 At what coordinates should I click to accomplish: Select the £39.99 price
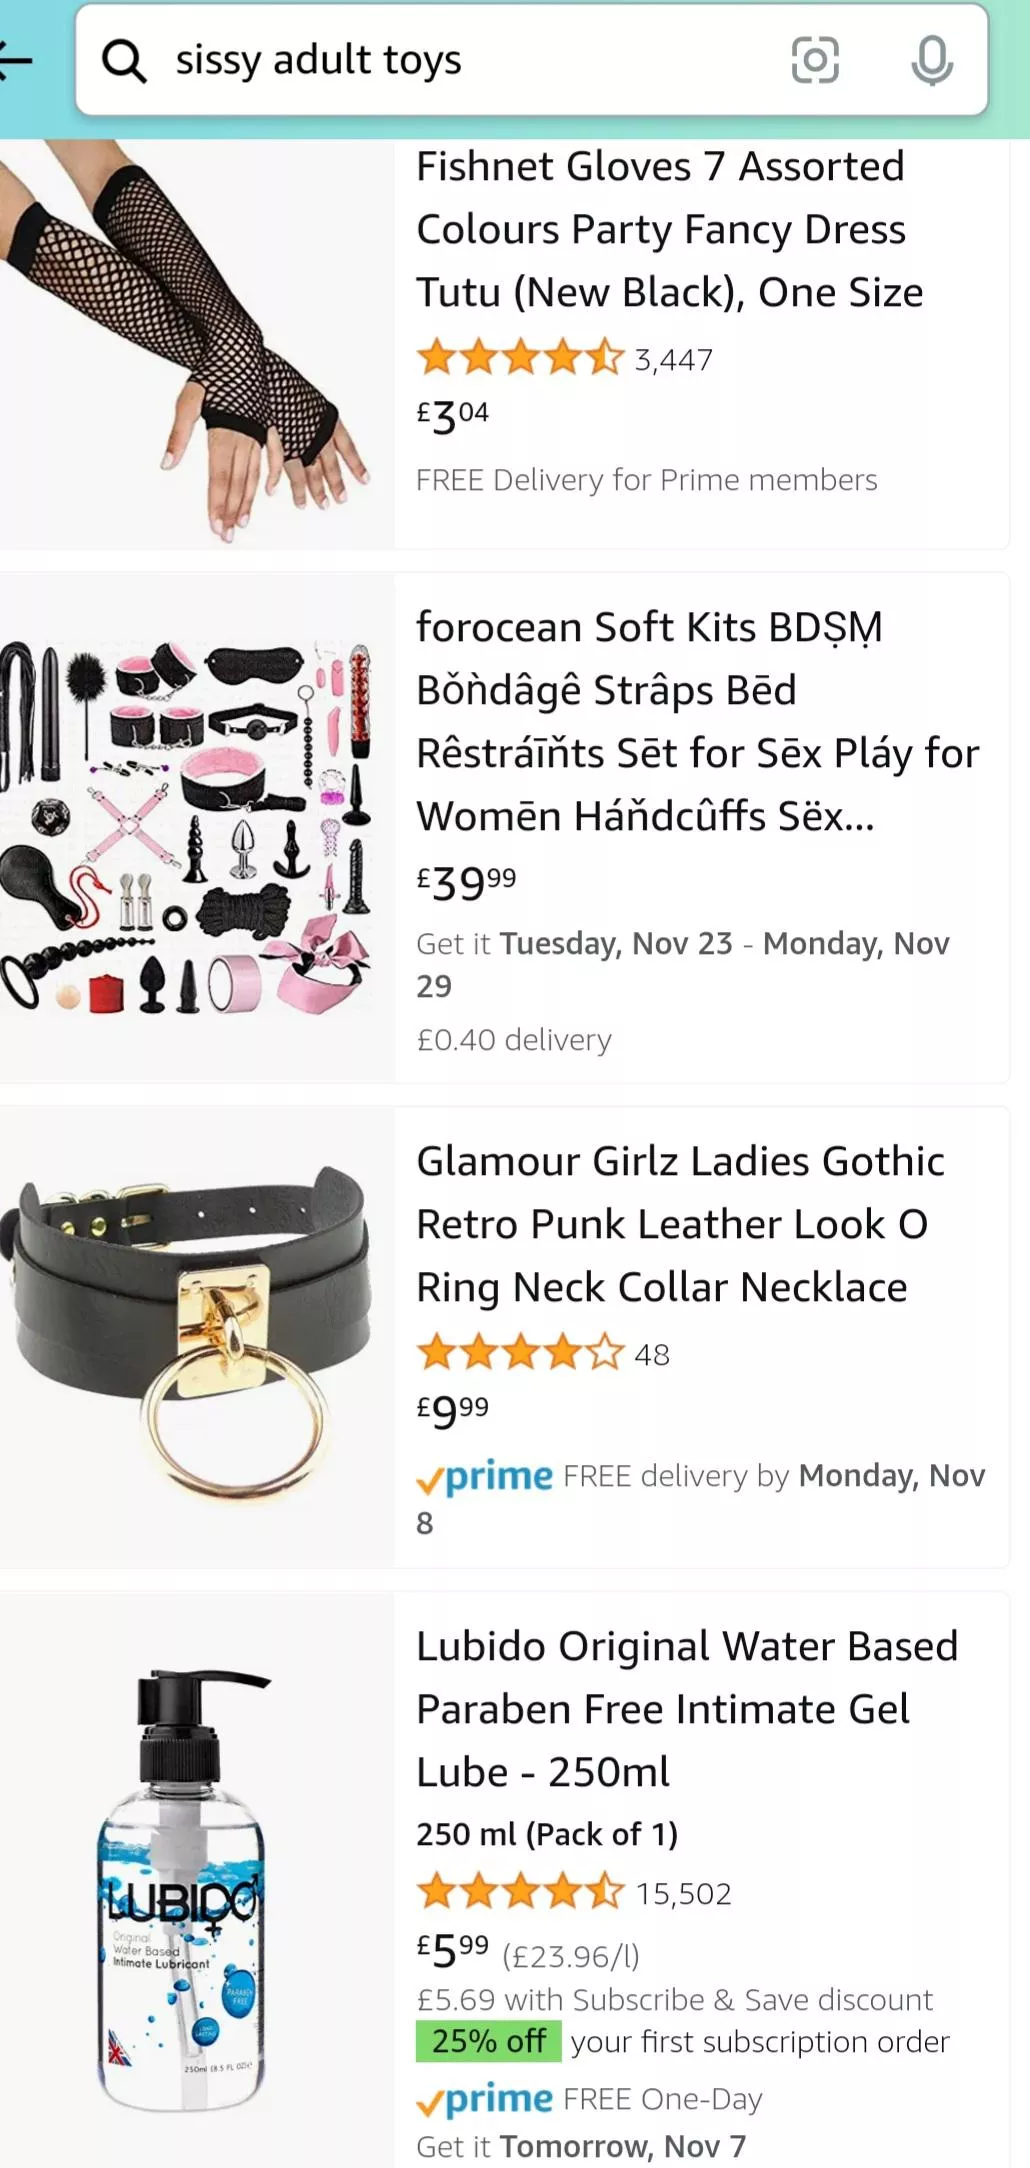[x=466, y=882]
